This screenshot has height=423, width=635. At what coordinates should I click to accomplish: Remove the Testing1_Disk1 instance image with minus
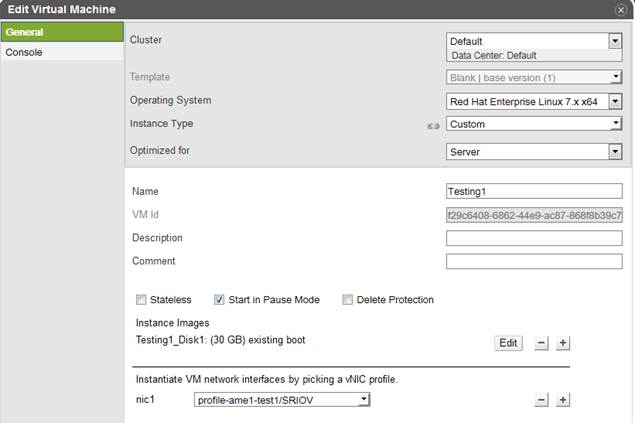click(541, 343)
